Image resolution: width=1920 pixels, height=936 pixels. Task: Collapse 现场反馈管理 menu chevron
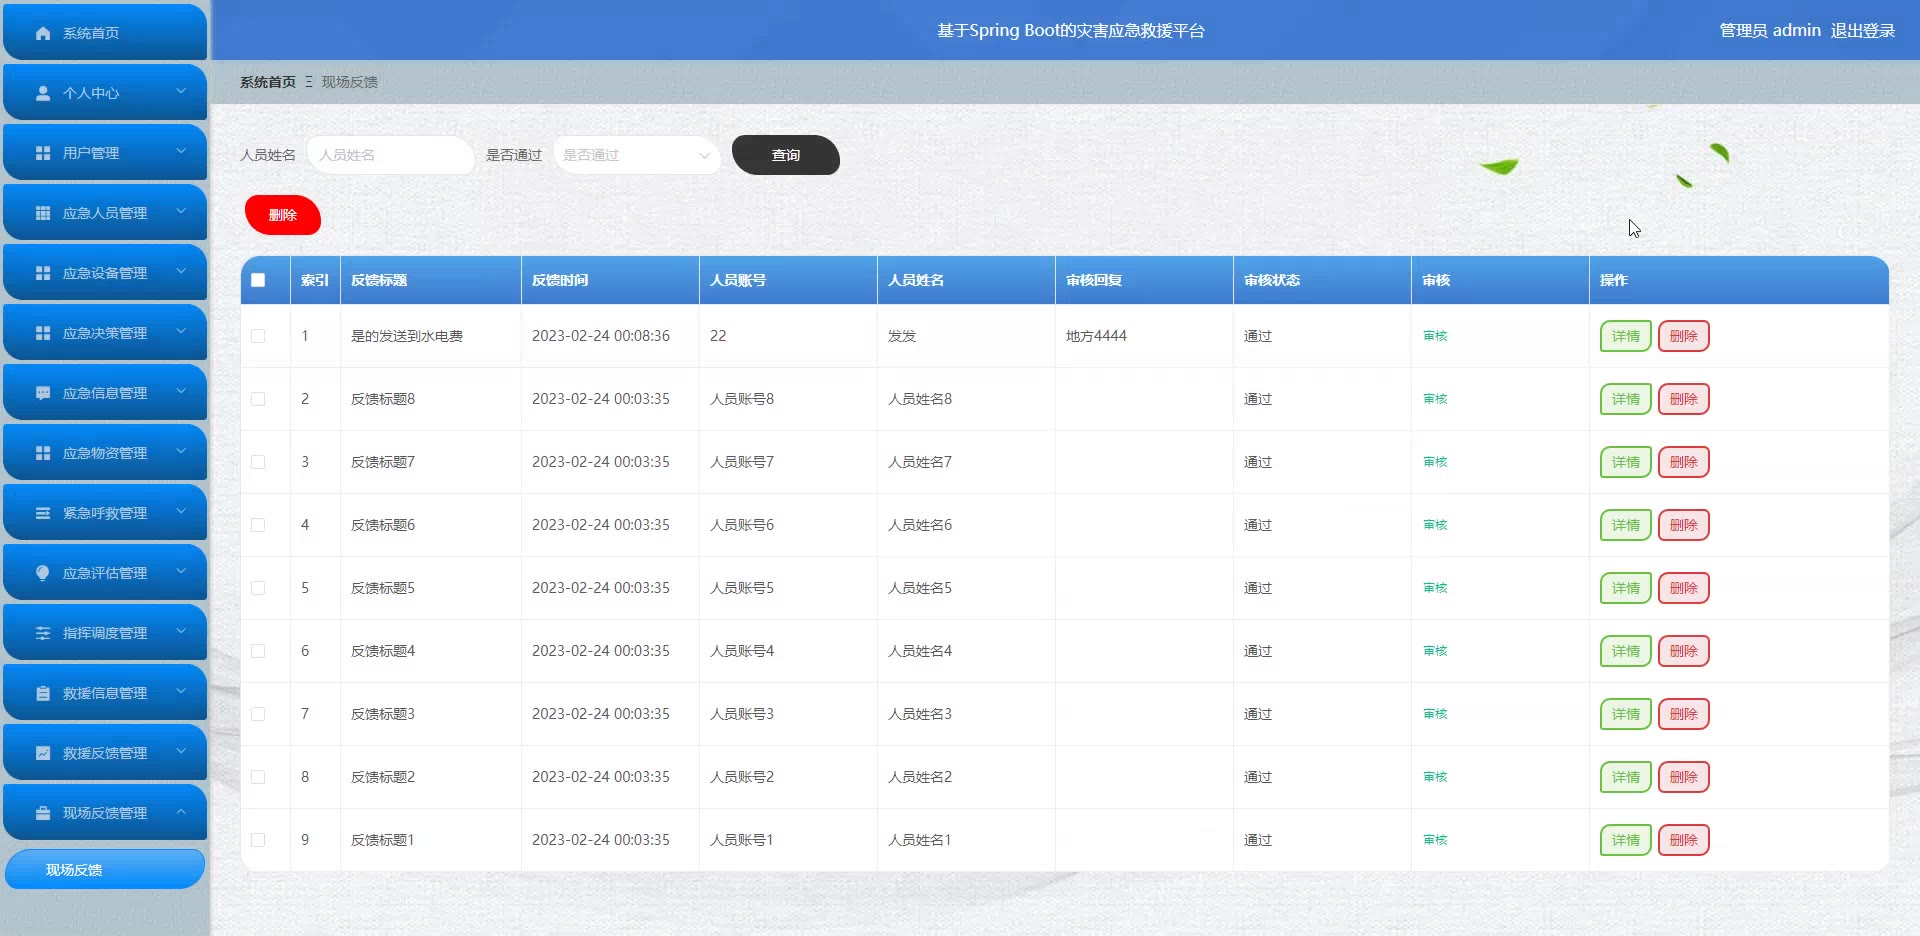(x=181, y=811)
